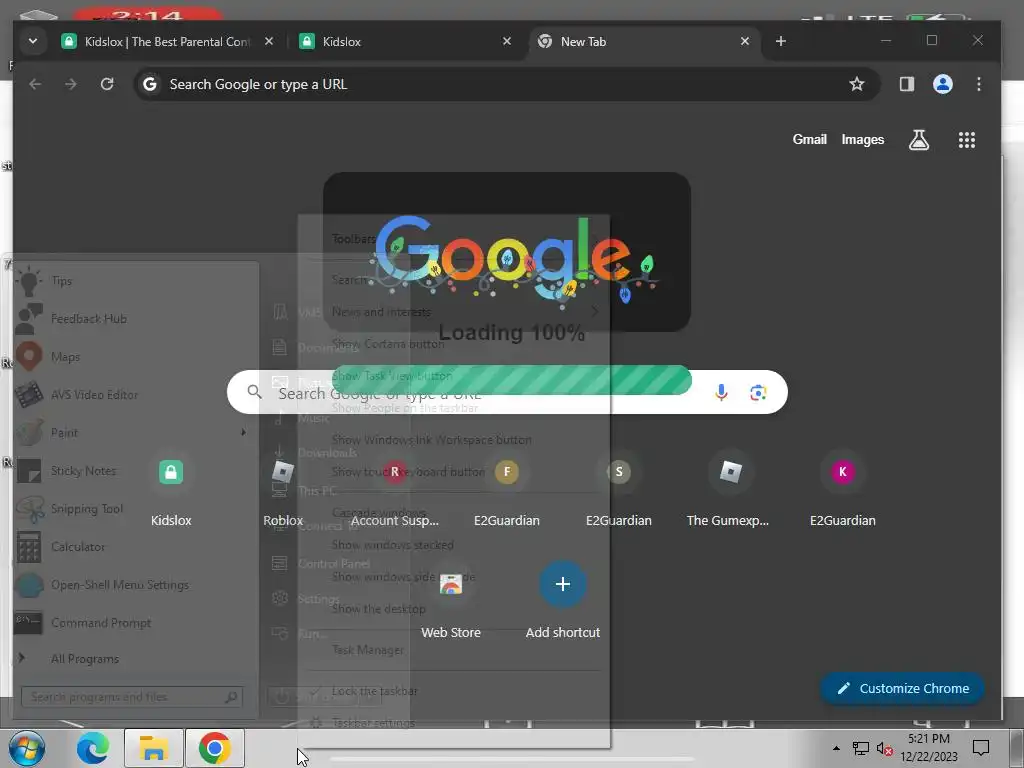Launch Microsoft Edge from the taskbar
Screen dimensions: 1024x768
pos(93,748)
